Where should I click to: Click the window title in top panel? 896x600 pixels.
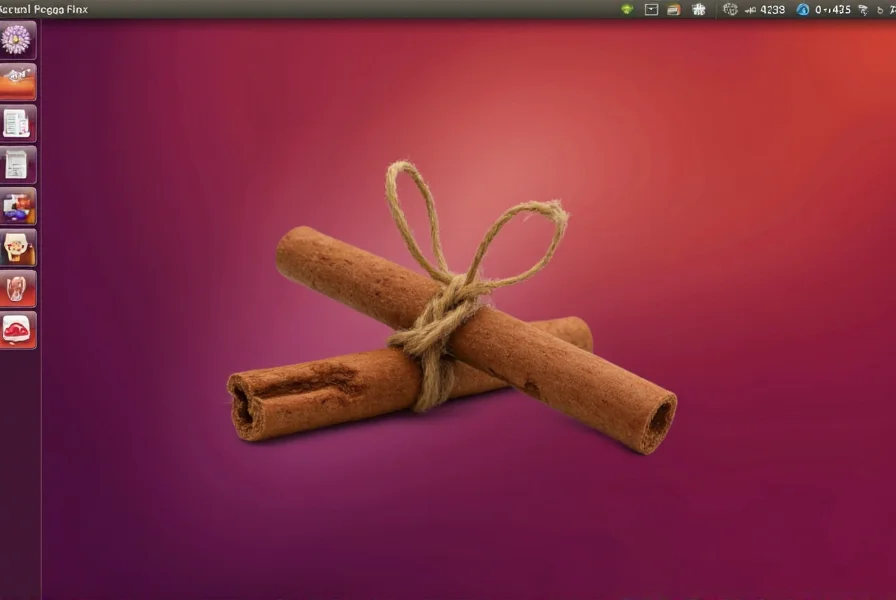point(44,9)
